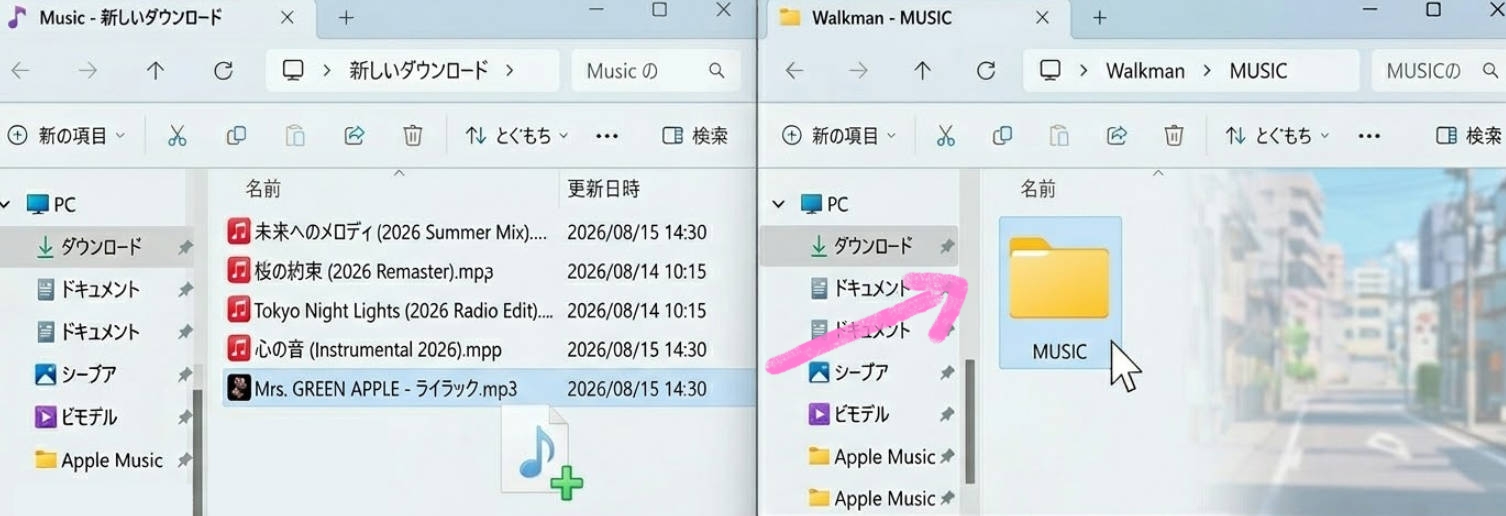The height and width of the screenshot is (516, 1506).
Task: Focus the MUSICの search field
Action: (1439, 71)
